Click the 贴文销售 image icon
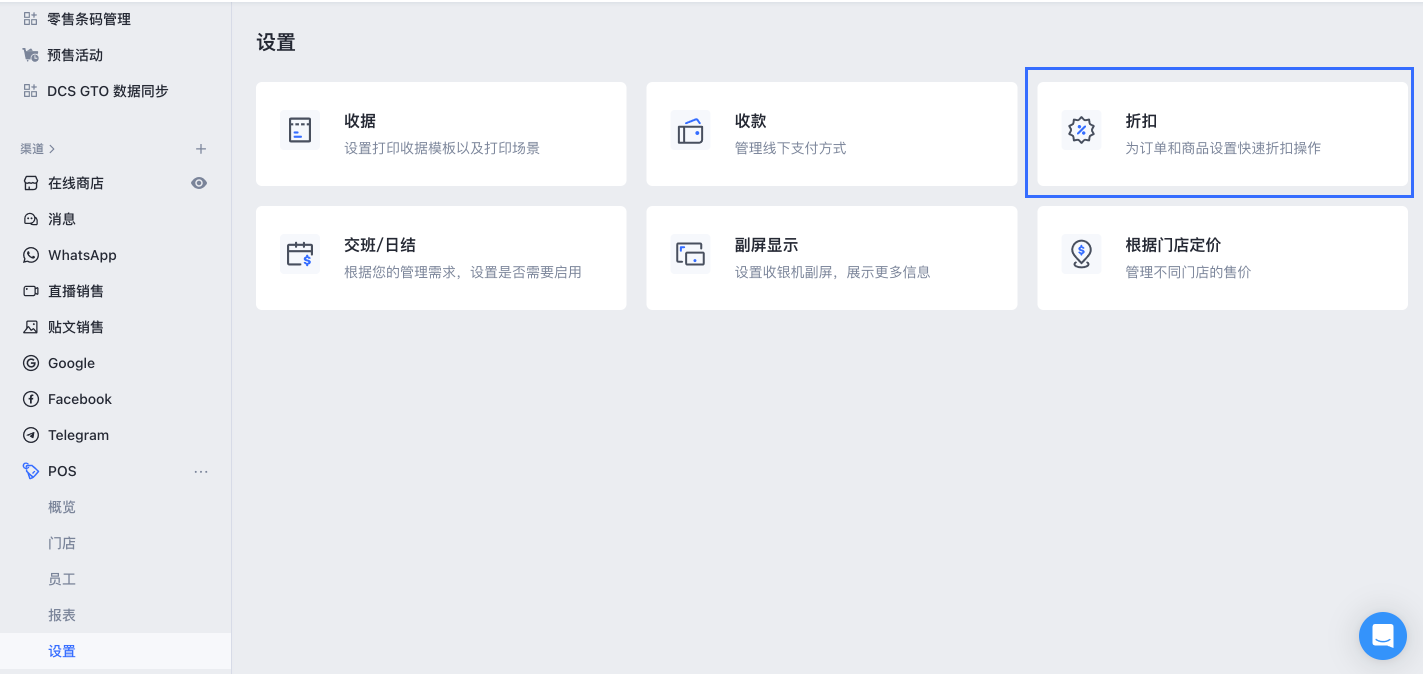Image resolution: width=1423 pixels, height=674 pixels. point(30,327)
